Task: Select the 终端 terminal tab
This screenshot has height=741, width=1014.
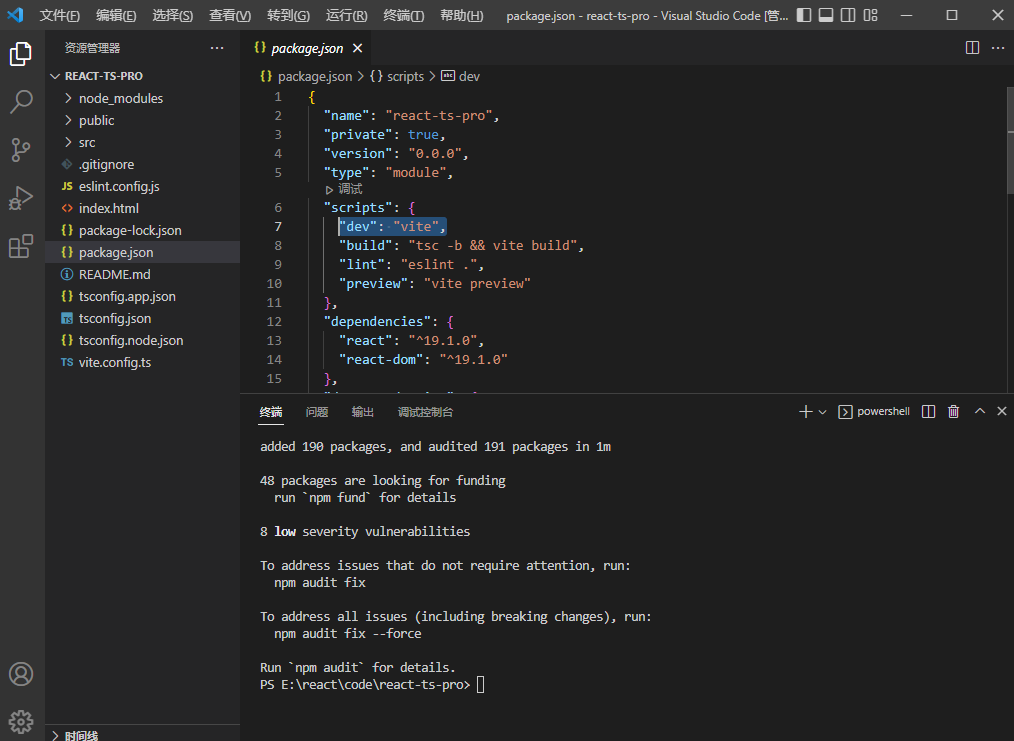Action: click(271, 413)
